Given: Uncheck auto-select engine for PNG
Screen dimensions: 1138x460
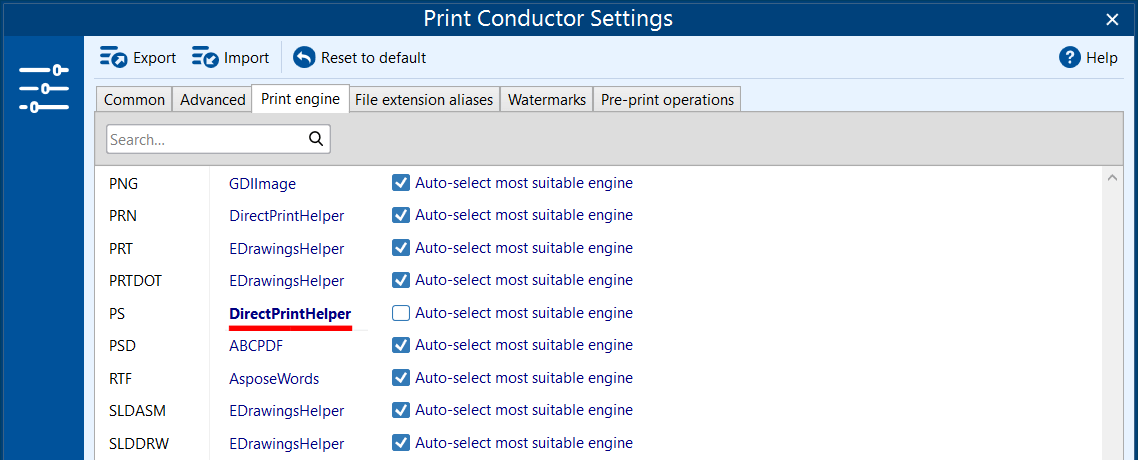Looking at the screenshot, I should coord(401,183).
